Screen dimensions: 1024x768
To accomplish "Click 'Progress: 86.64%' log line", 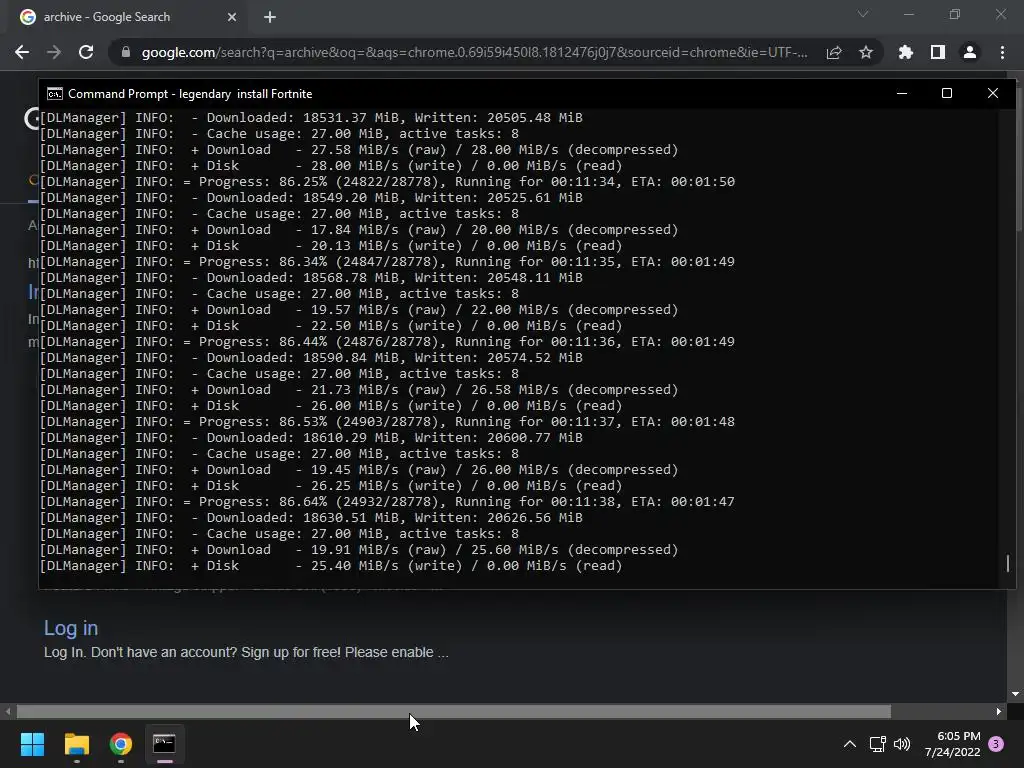I will (387, 502).
